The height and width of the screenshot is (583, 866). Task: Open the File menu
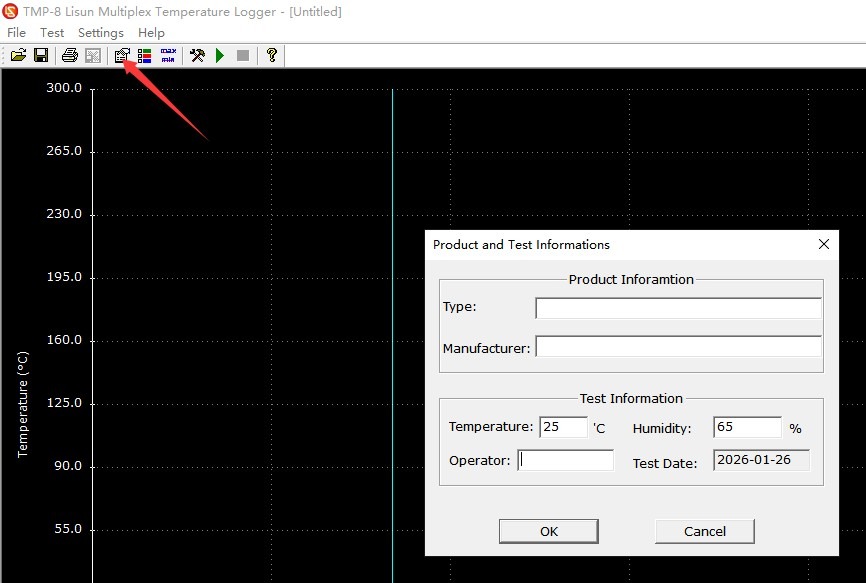pyautogui.click(x=17, y=33)
